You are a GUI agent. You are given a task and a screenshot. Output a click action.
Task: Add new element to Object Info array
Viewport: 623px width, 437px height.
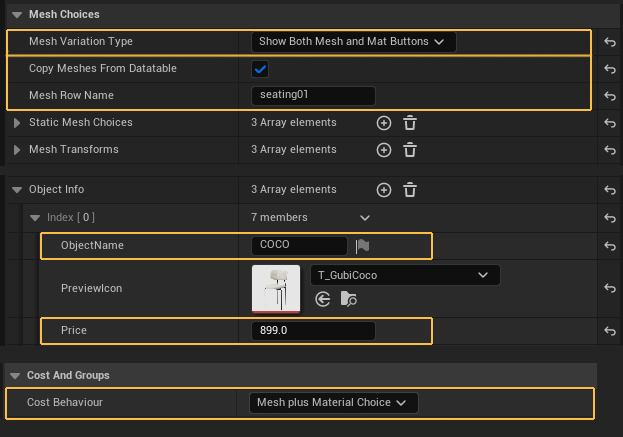tap(383, 190)
